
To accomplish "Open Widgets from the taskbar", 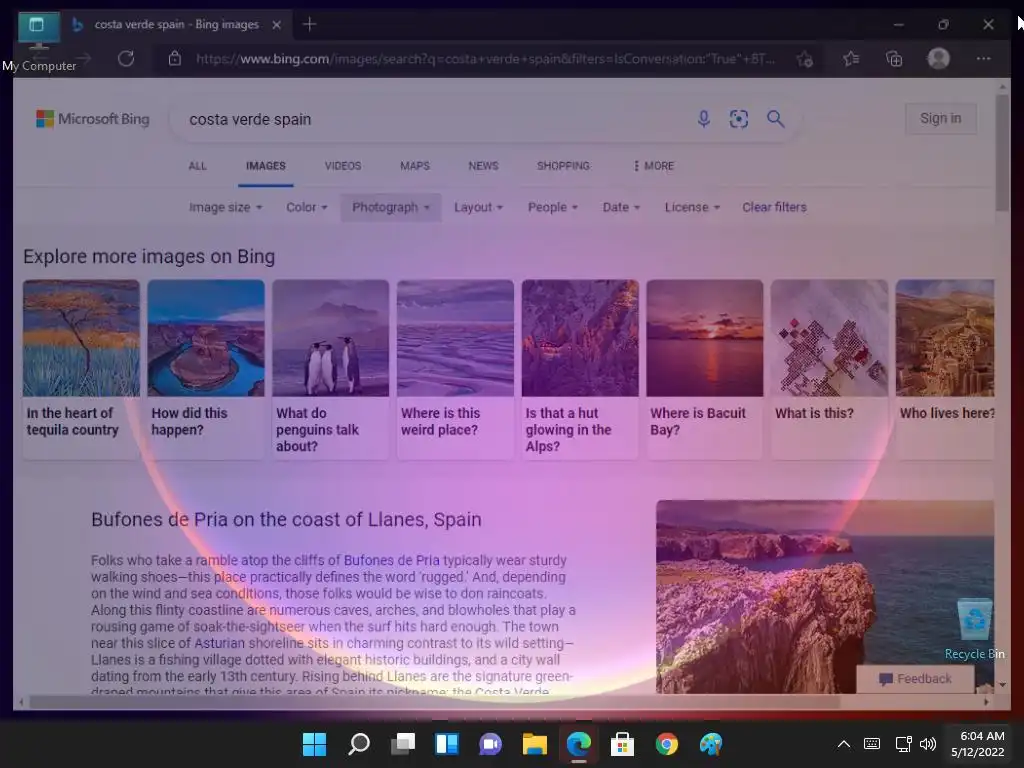I will [447, 744].
